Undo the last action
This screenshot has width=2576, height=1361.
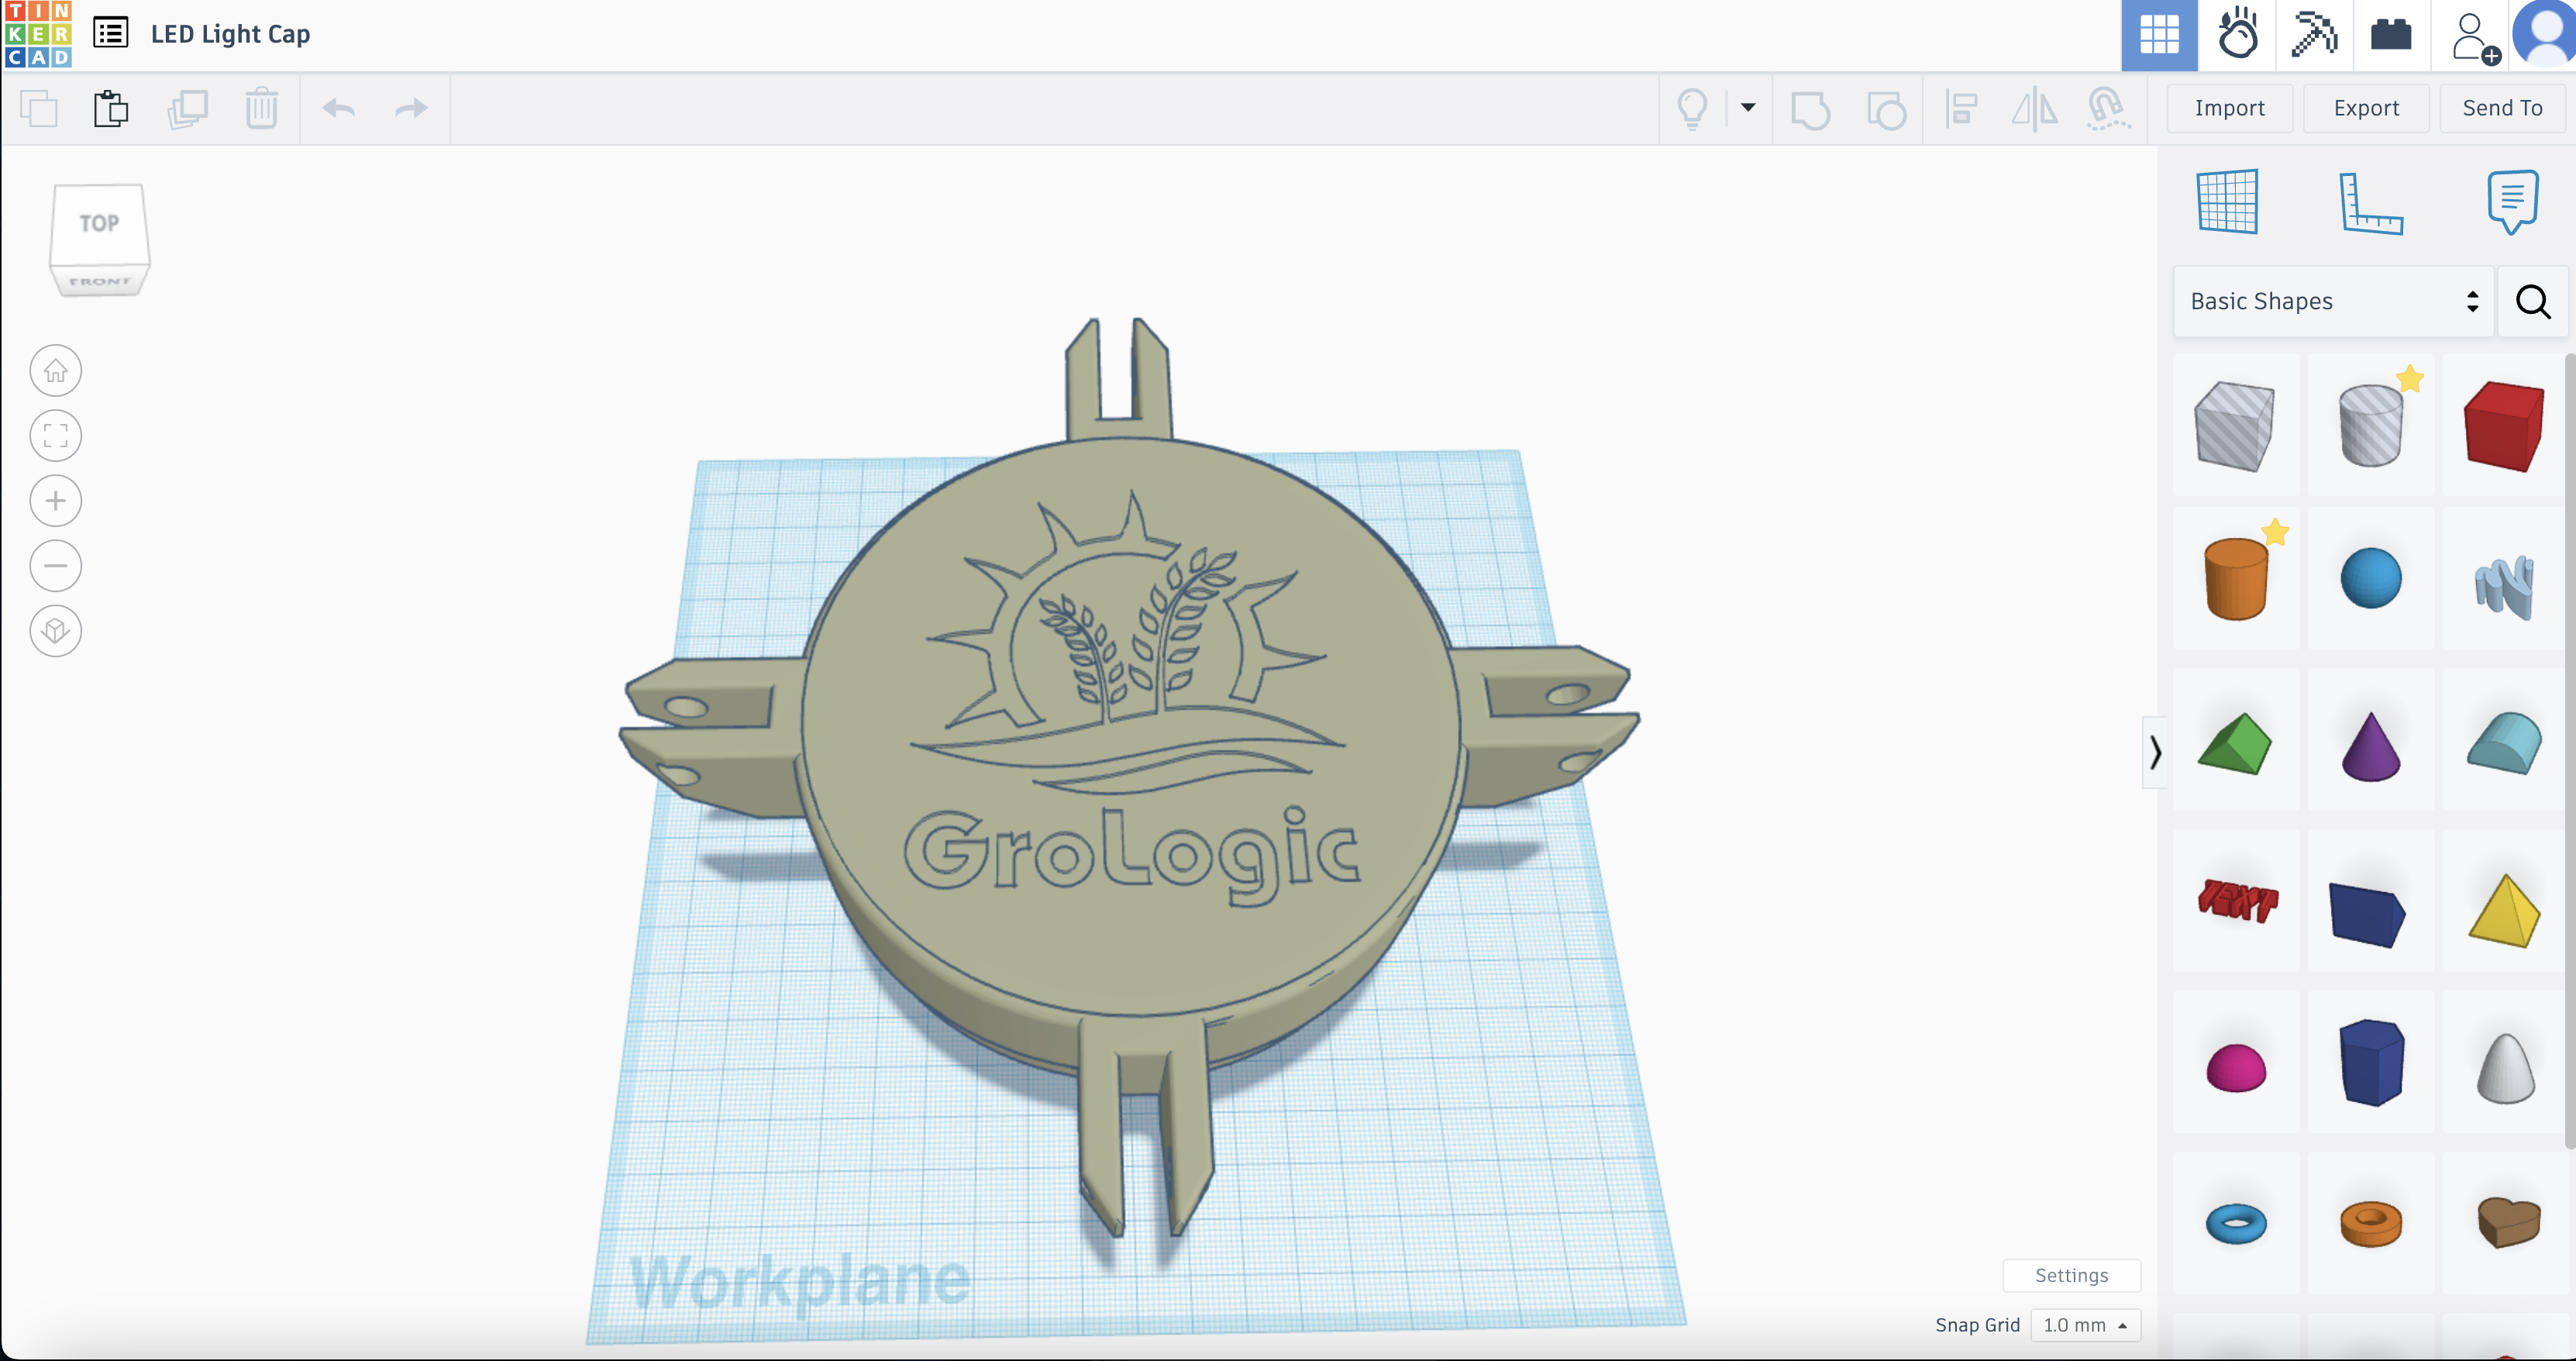pyautogui.click(x=339, y=108)
